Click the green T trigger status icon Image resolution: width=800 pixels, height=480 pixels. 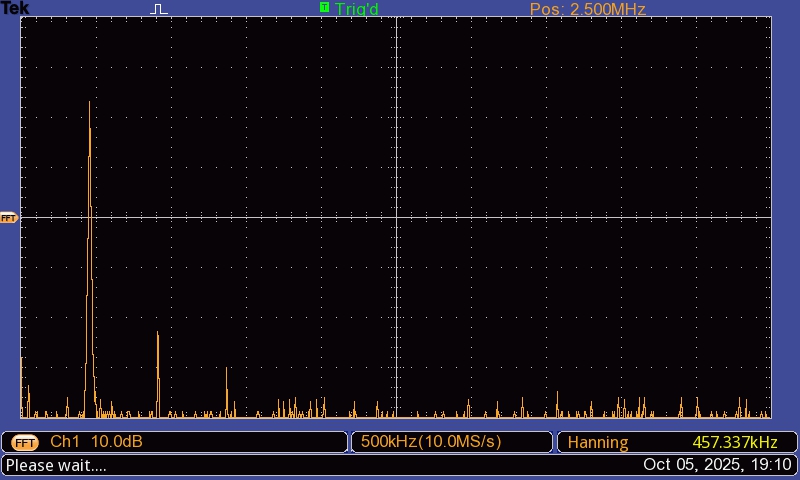(324, 8)
